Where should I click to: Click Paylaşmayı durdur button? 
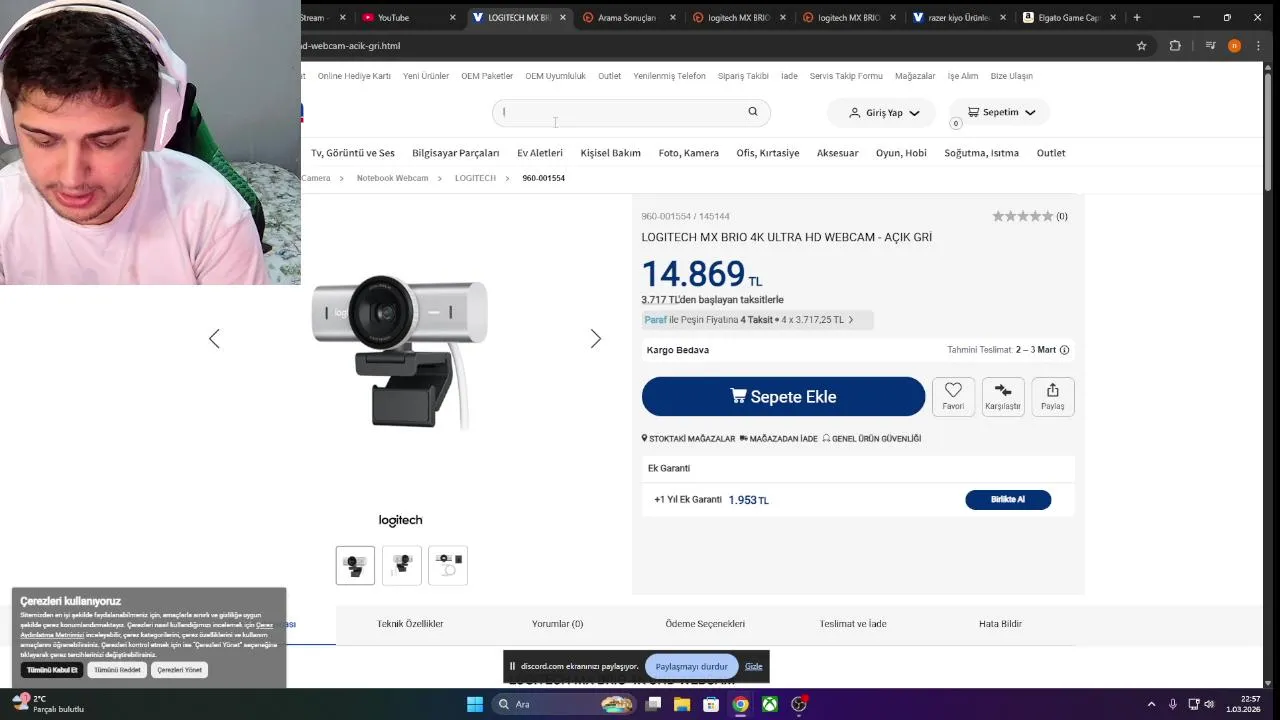[x=691, y=667]
